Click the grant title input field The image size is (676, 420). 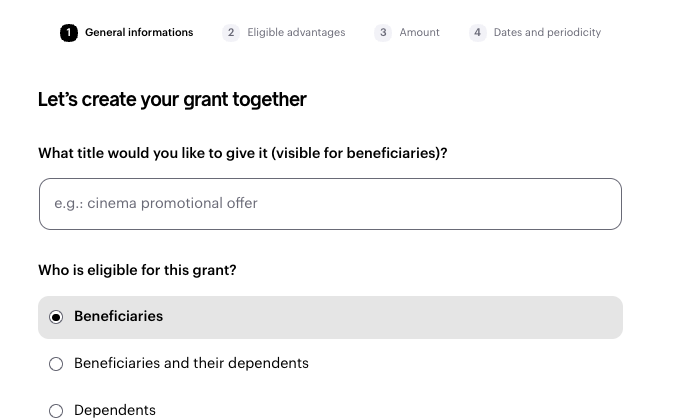330,204
